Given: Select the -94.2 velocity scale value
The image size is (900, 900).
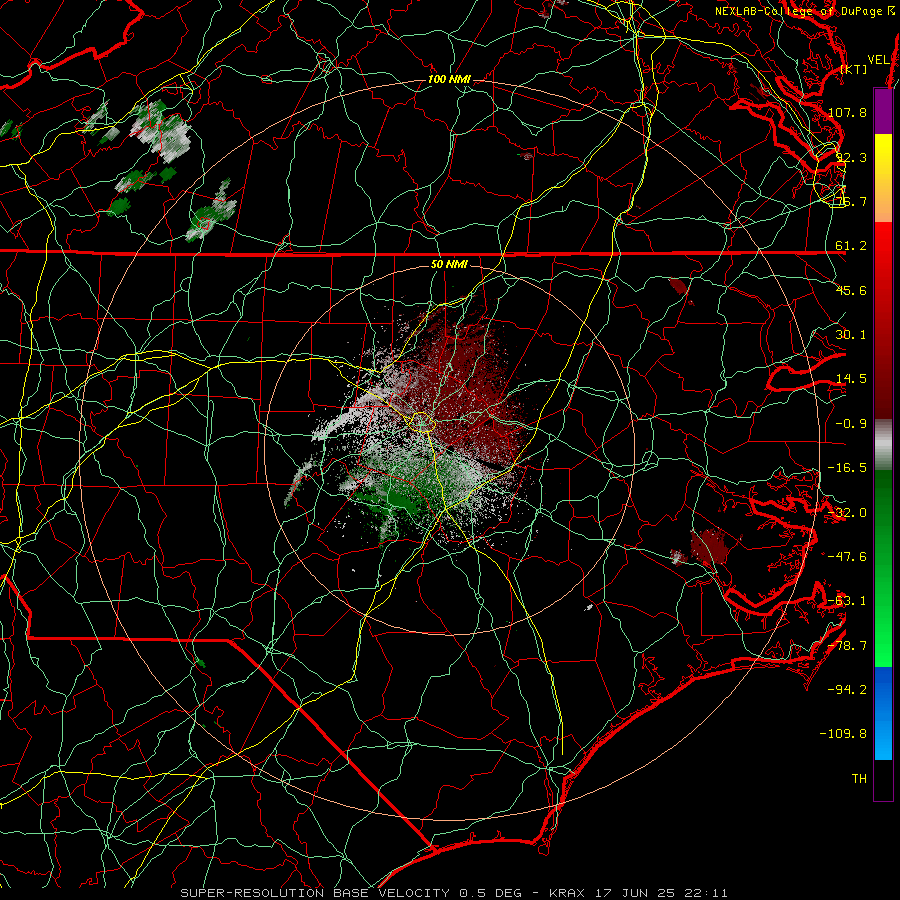Looking at the screenshot, I should click(847, 690).
